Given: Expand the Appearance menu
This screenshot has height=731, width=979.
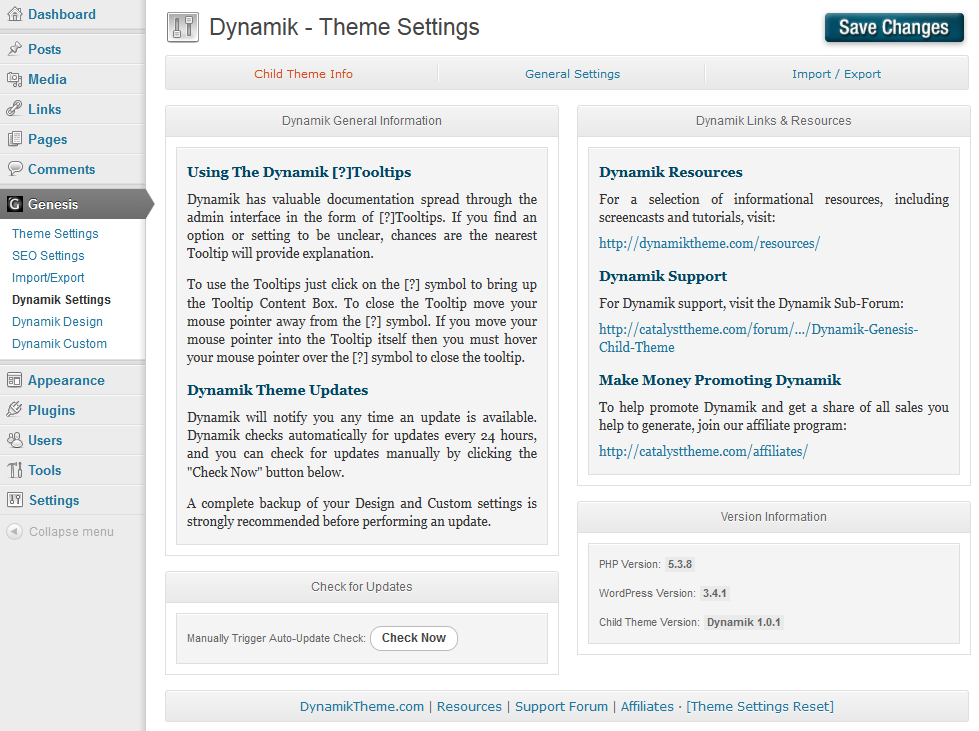Looking at the screenshot, I should coord(66,380).
